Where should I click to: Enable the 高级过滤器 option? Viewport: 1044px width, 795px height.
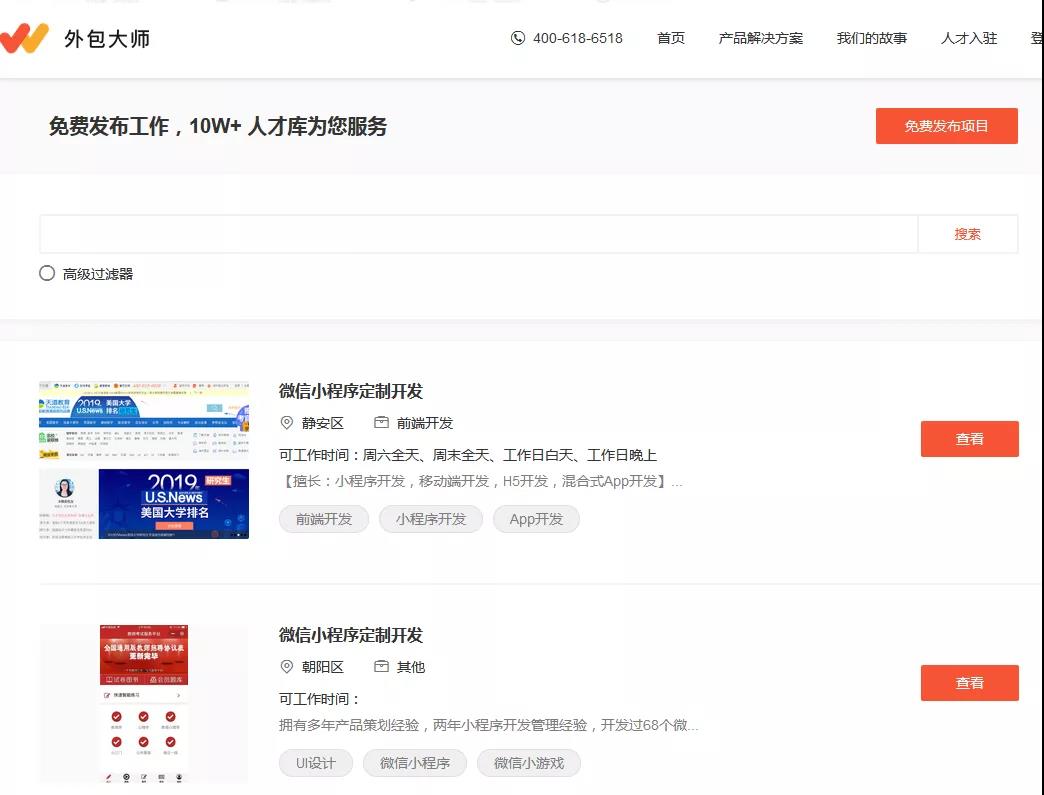(x=46, y=272)
